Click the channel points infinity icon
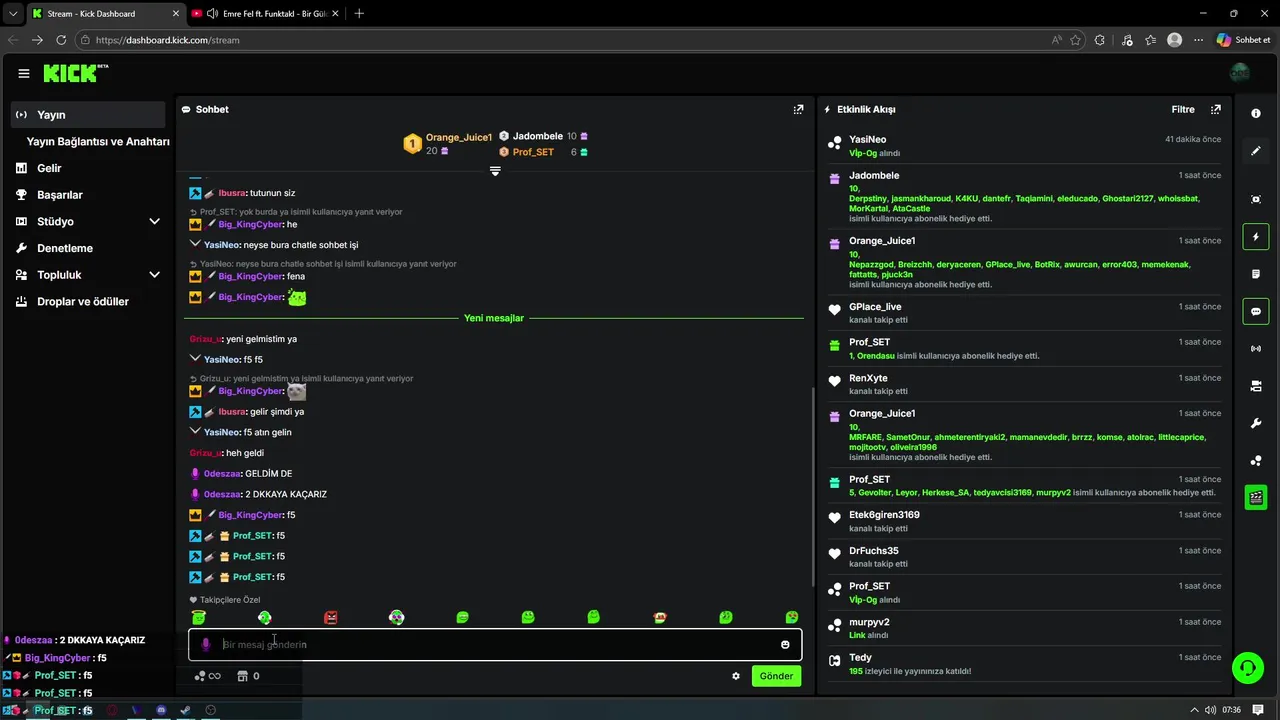Screen dimensions: 1280x720 click(207, 676)
